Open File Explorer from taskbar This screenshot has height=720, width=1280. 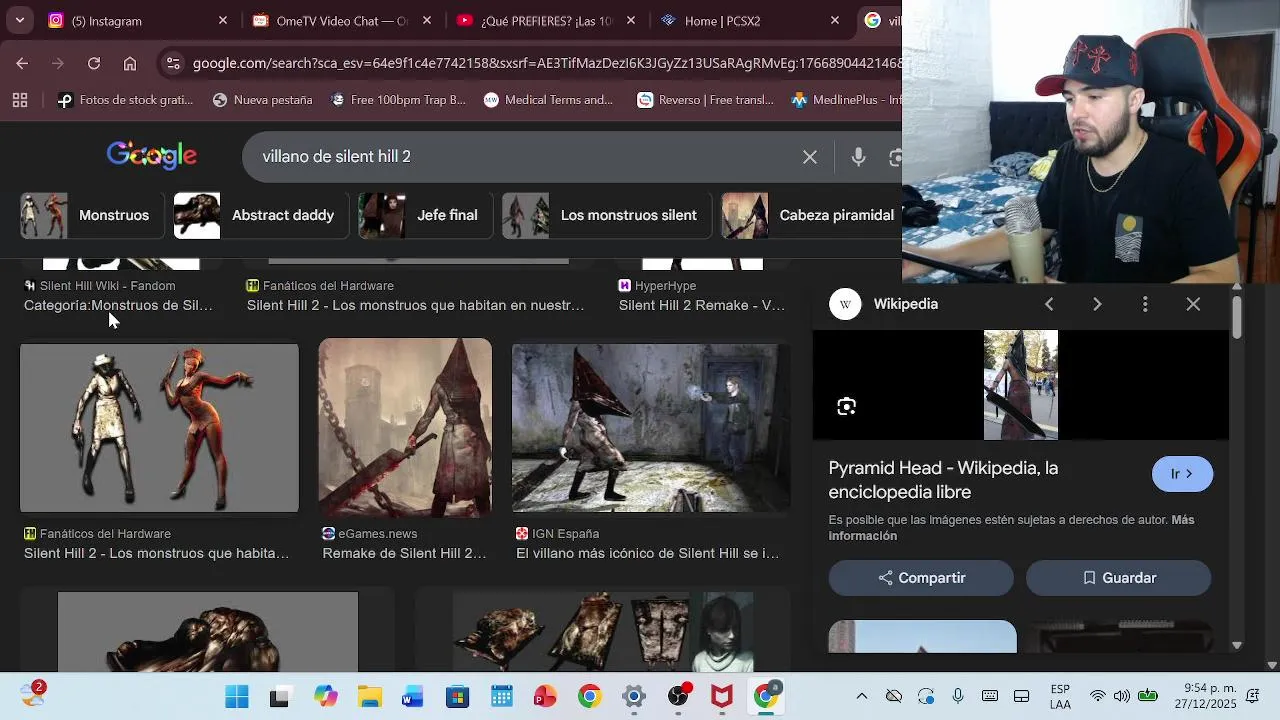pos(370,697)
